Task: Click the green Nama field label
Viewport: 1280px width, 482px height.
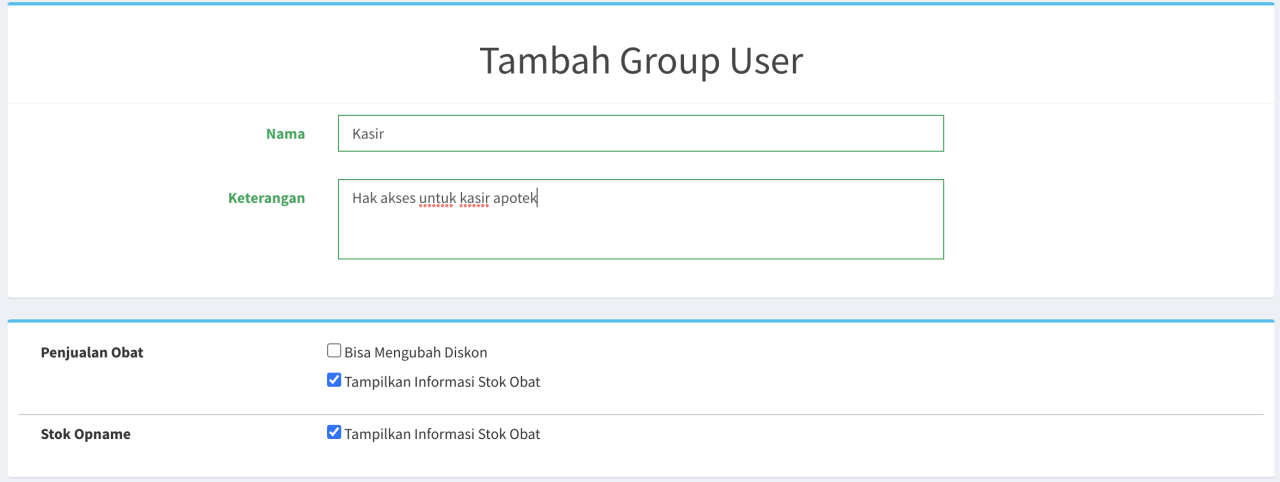Action: coord(285,134)
